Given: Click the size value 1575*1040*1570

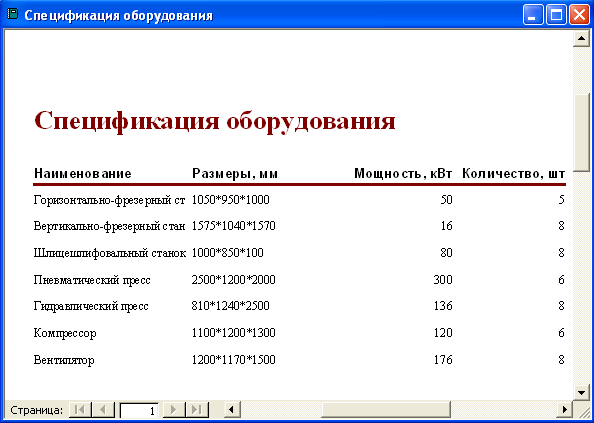Looking at the screenshot, I should point(233,226).
